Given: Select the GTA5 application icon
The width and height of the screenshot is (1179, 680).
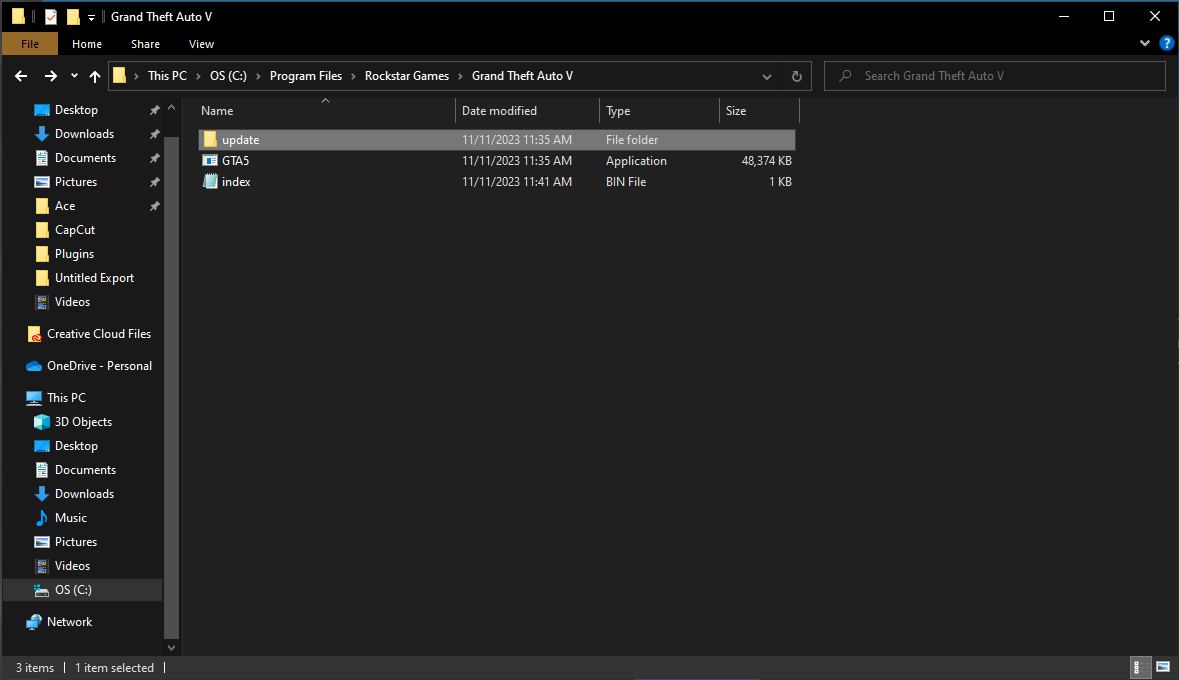Looking at the screenshot, I should (x=210, y=160).
